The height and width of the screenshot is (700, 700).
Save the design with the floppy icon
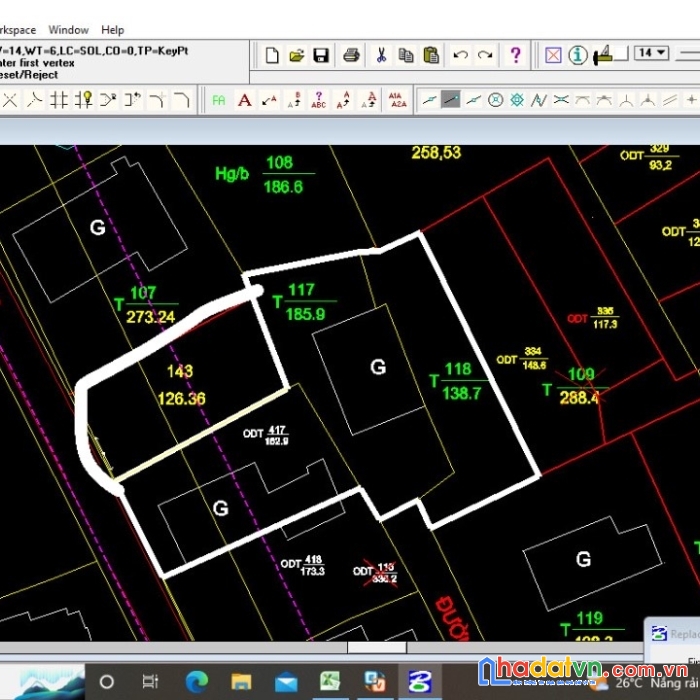(321, 55)
